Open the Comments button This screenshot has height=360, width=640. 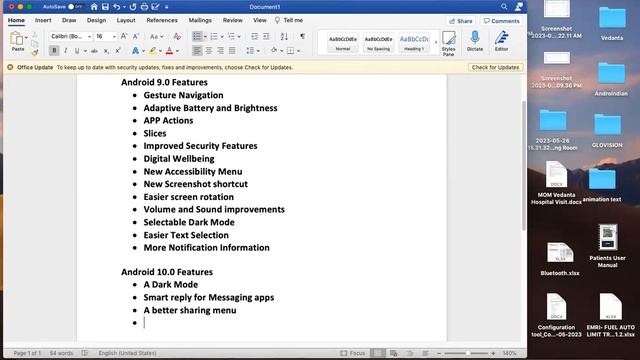[501, 21]
